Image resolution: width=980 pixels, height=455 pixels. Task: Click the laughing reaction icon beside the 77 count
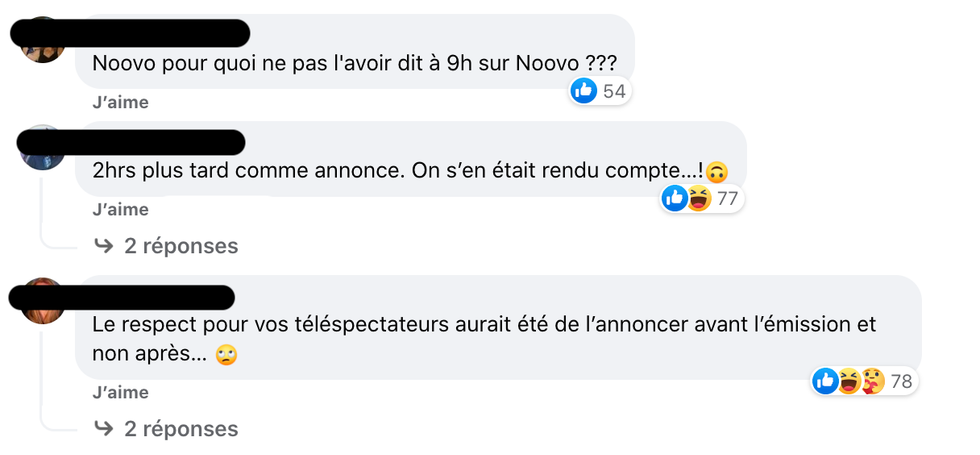tap(698, 198)
